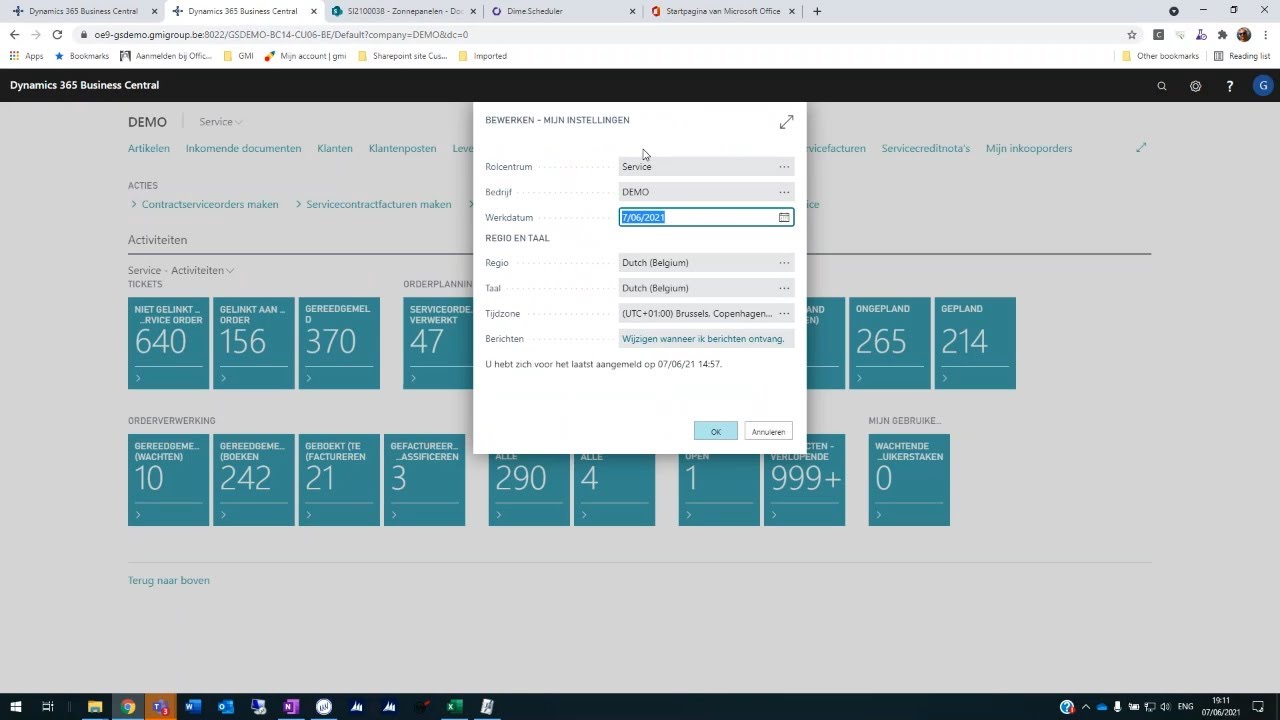Click the Chrome profile picture
Viewport: 1280px width, 720px height.
point(1244,34)
